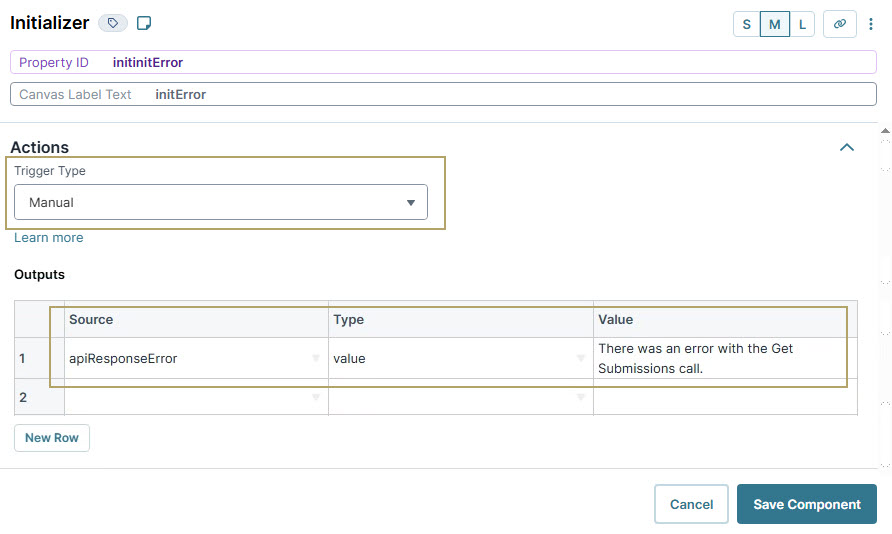Select the 'value' type cell
The height and width of the screenshot is (534, 892).
pos(461,358)
